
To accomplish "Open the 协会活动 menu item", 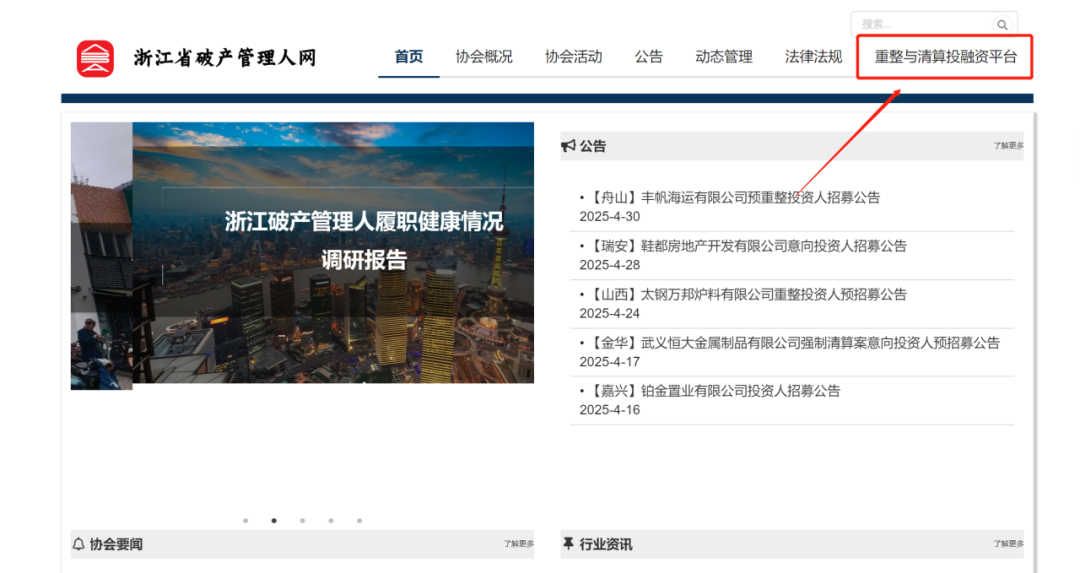I will [x=574, y=56].
